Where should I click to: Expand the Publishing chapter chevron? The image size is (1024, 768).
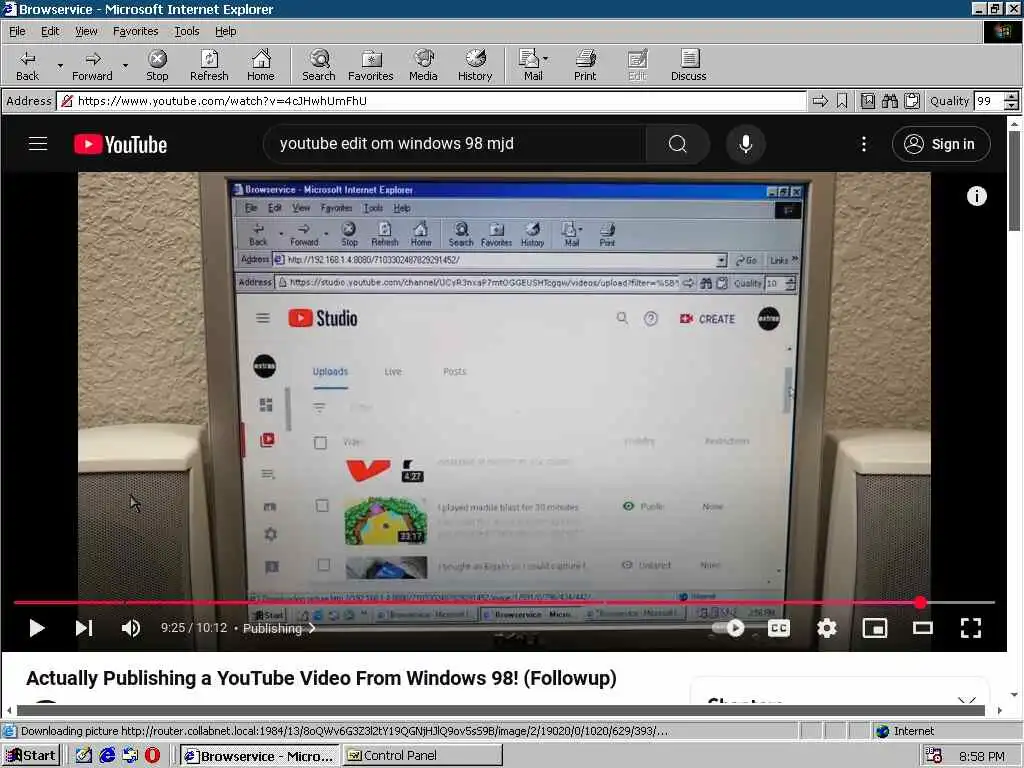[312, 628]
